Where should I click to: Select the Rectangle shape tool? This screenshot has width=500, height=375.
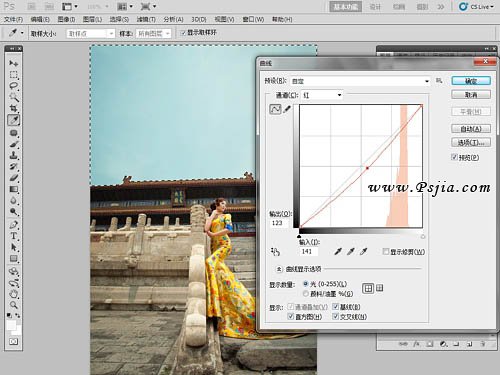(13, 258)
